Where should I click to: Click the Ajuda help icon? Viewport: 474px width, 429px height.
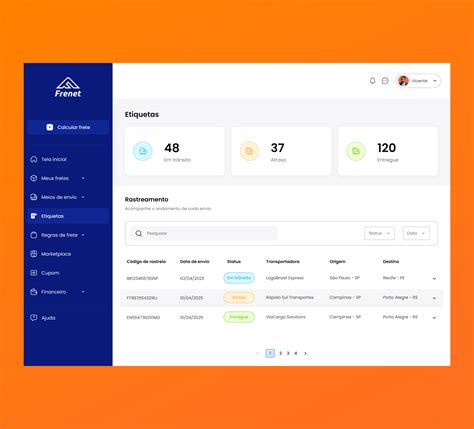(34, 318)
